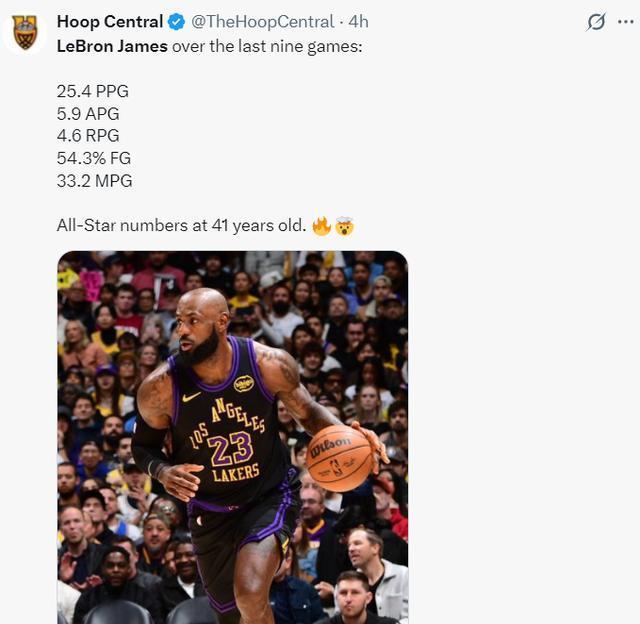640x624 pixels.
Task: Click the 33.2 MPG stat line
Action: [x=94, y=180]
